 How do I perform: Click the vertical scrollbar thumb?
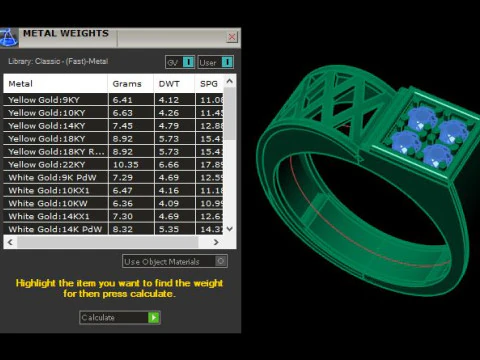(x=229, y=114)
